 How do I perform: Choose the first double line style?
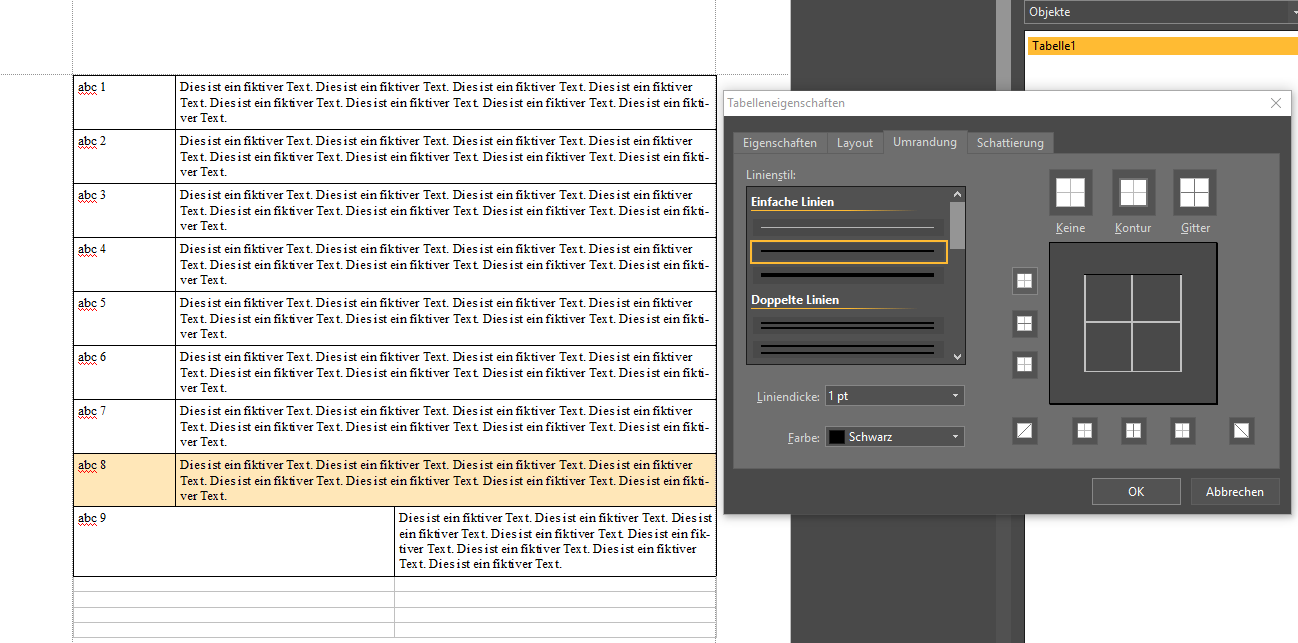(847, 326)
